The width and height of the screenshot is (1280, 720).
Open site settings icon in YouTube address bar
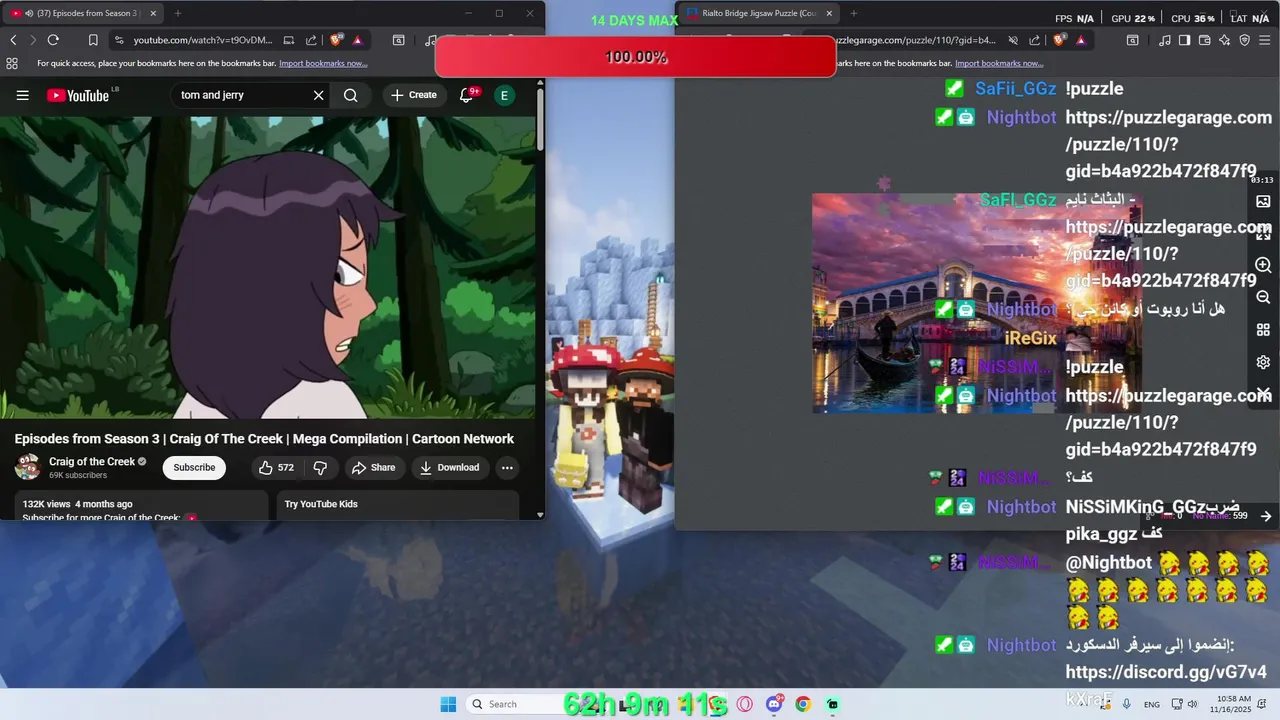(119, 40)
